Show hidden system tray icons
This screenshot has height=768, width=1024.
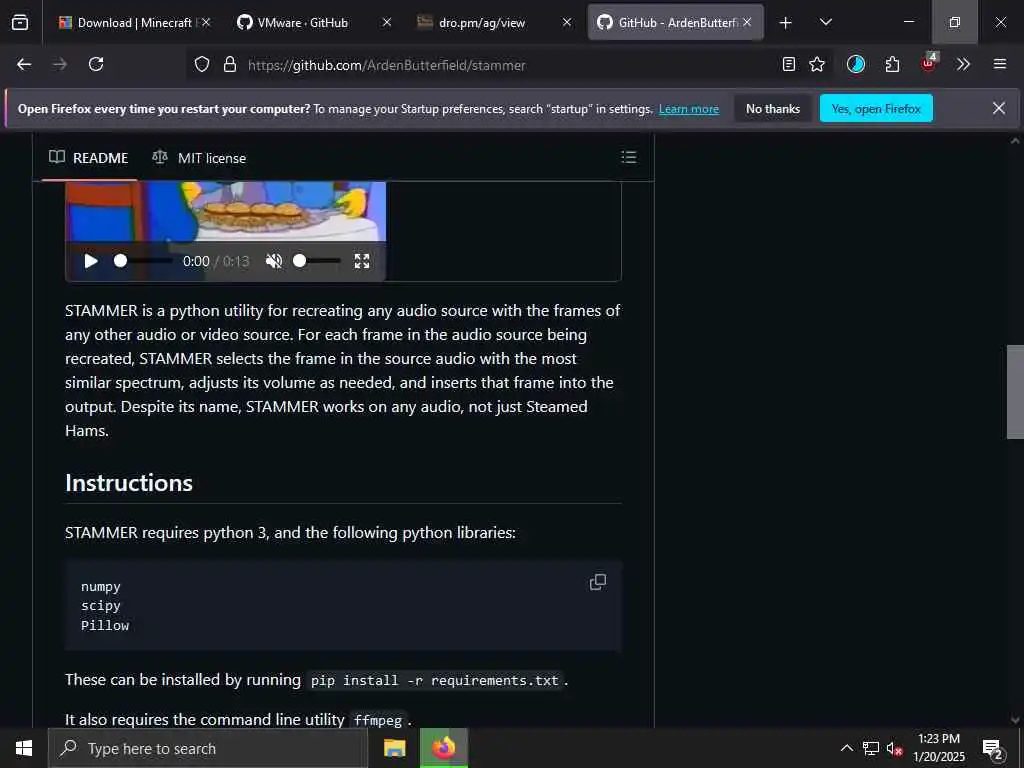point(846,748)
